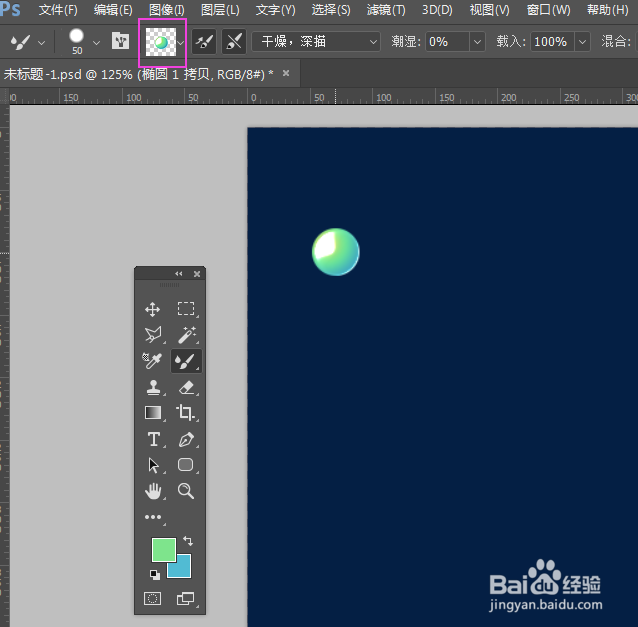638x627 pixels.
Task: Select the Path Selection tool
Action: (153, 465)
